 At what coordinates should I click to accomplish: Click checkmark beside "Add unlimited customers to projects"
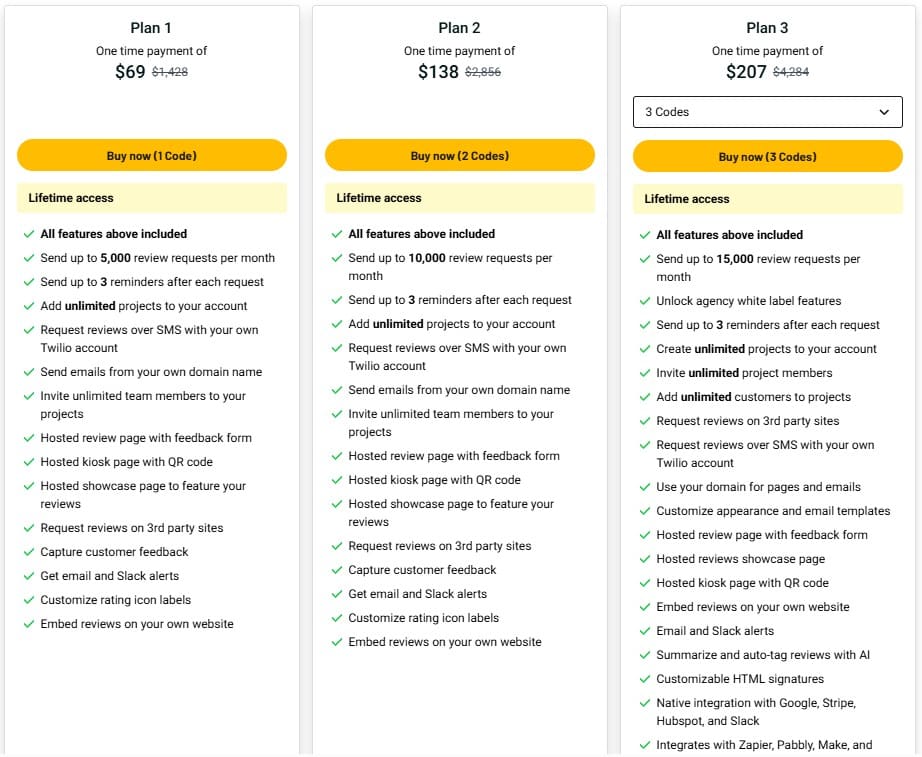click(644, 397)
